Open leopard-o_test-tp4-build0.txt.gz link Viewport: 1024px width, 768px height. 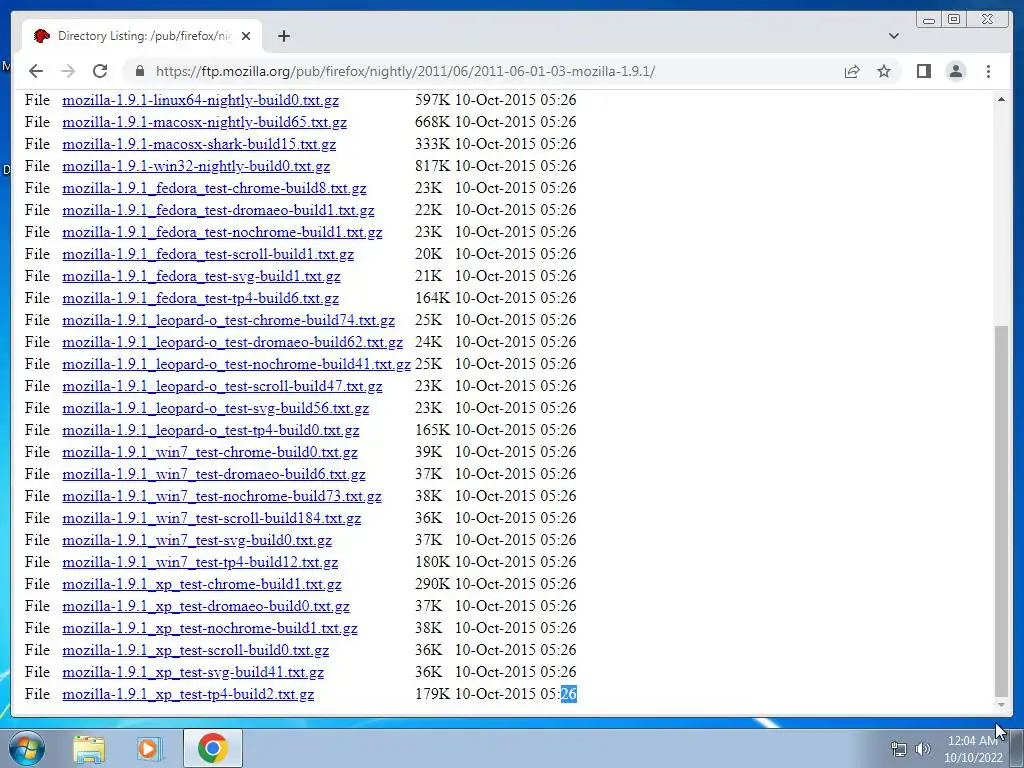pos(211,430)
